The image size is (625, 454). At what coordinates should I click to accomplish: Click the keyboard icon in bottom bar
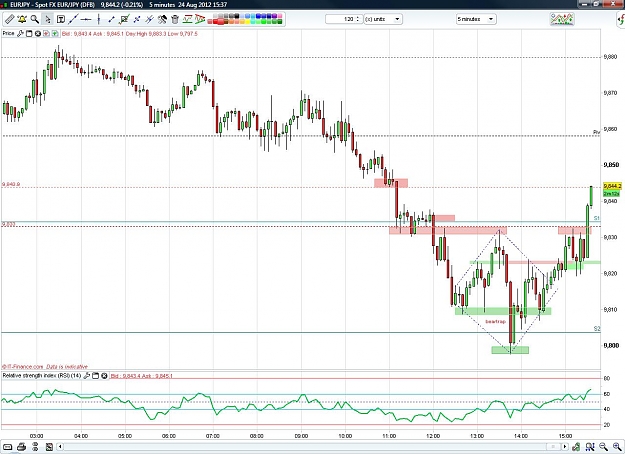[x=8, y=446]
